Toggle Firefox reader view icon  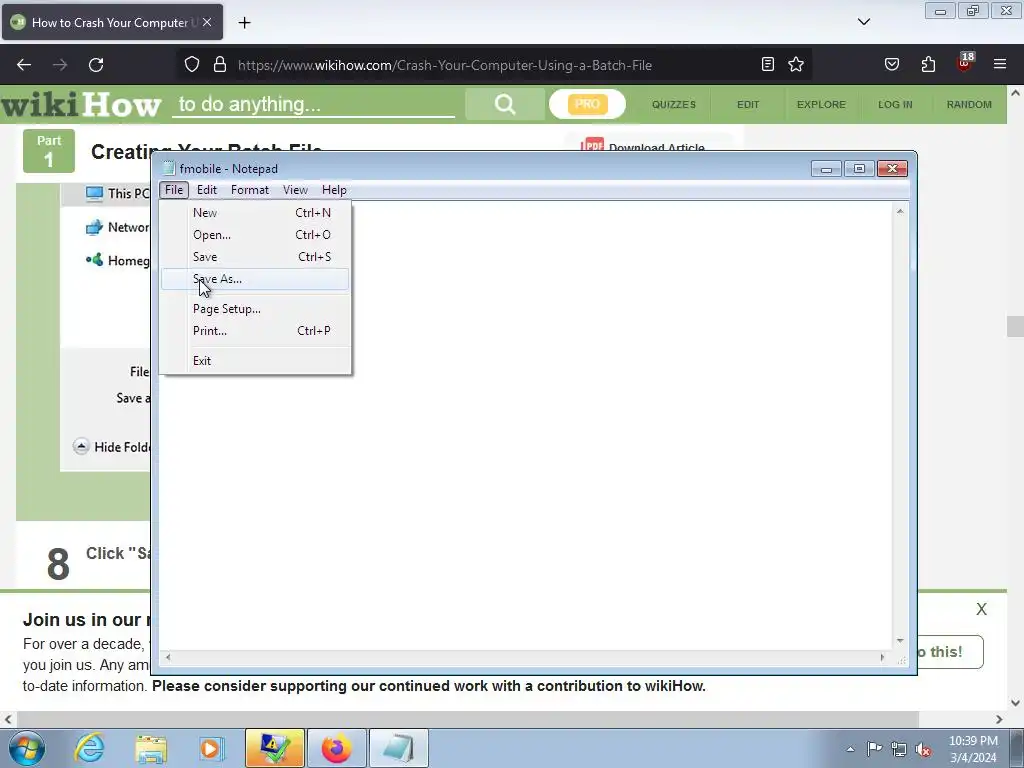pos(768,65)
